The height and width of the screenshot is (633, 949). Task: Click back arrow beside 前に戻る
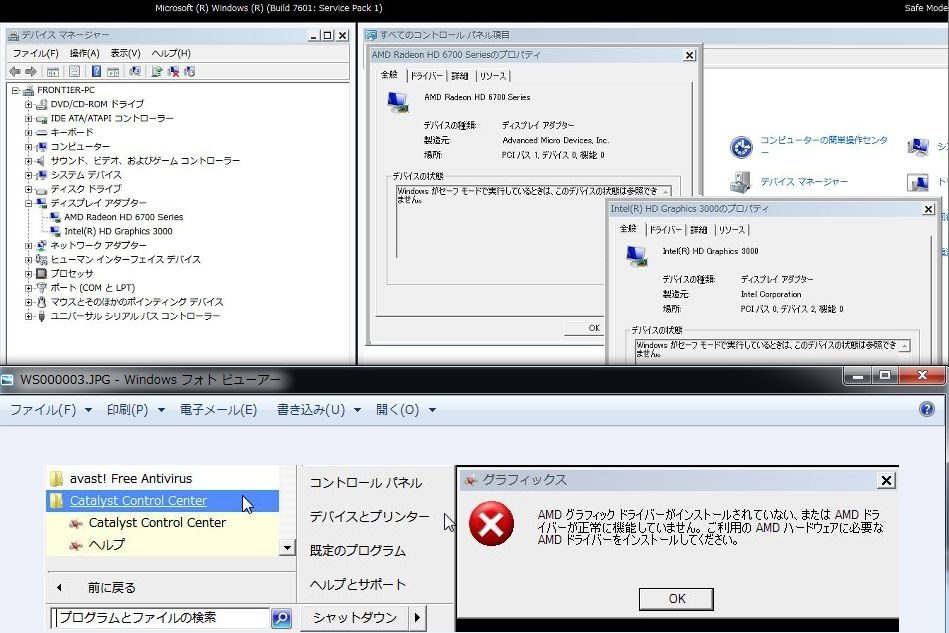click(59, 587)
